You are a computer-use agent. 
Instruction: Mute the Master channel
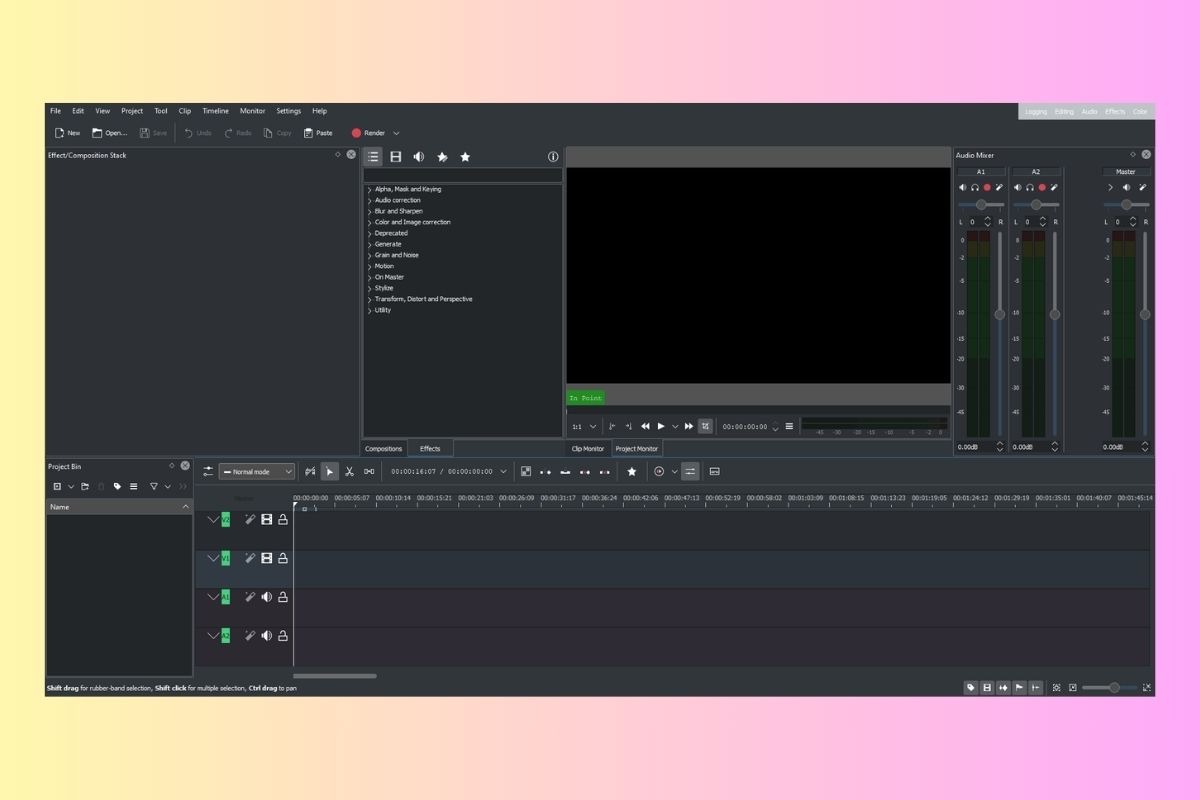click(x=1126, y=187)
